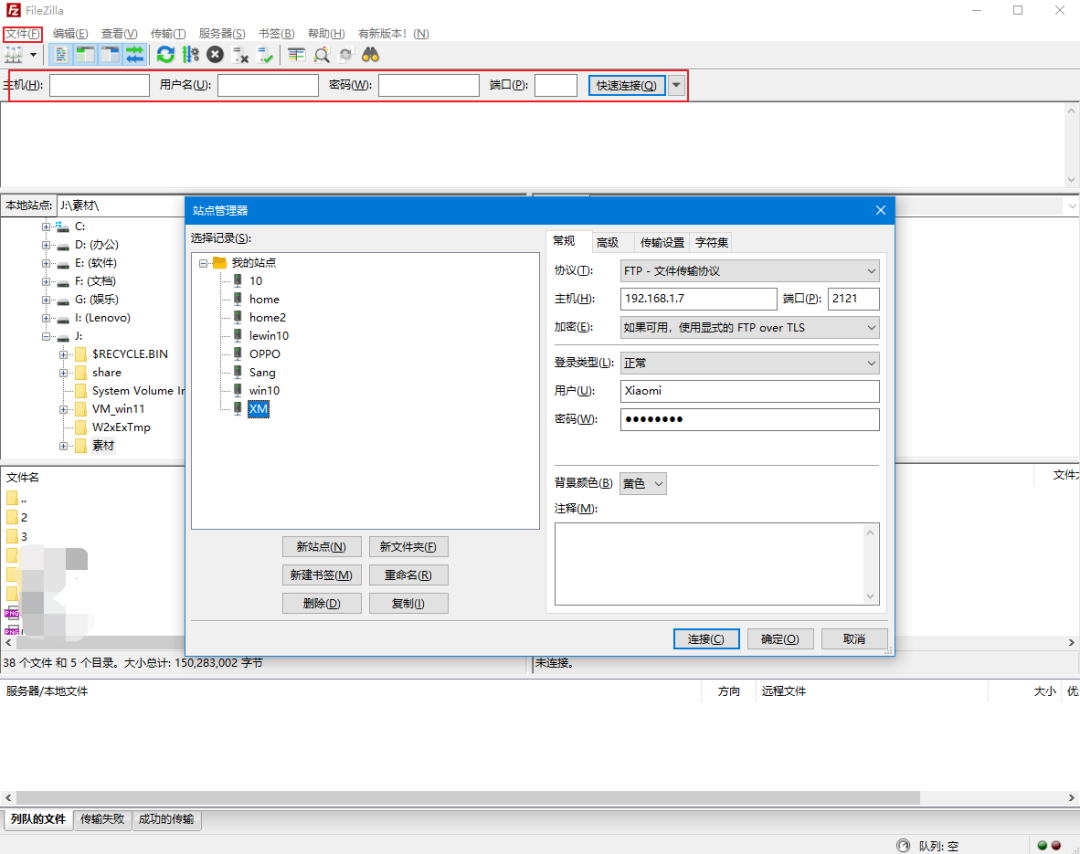Viewport: 1080px width, 854px height.
Task: Open the 帮助(H) menu
Action: 326,34
